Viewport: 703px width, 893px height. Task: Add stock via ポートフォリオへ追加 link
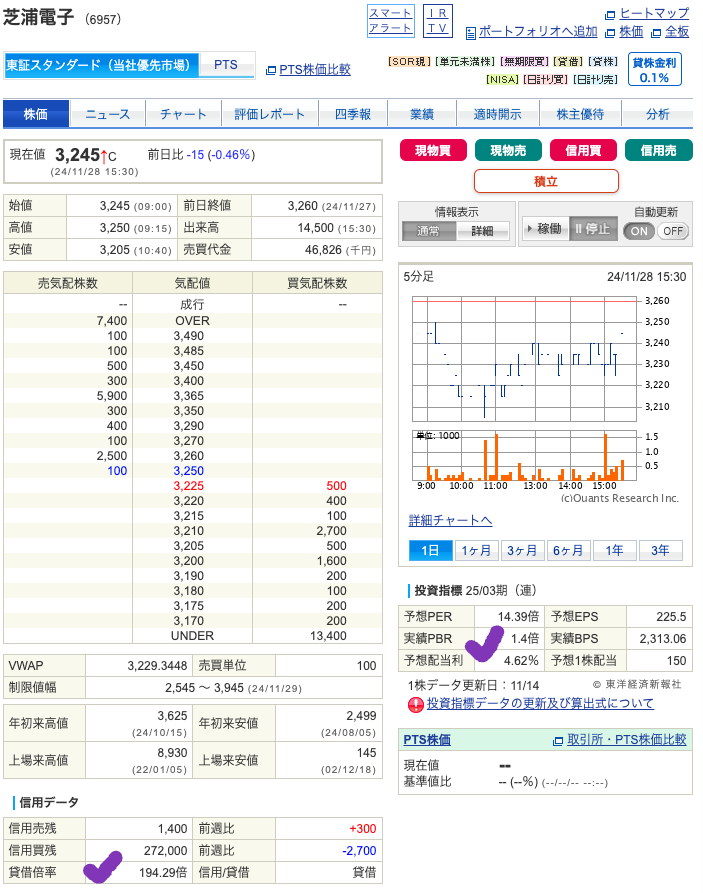(x=538, y=32)
